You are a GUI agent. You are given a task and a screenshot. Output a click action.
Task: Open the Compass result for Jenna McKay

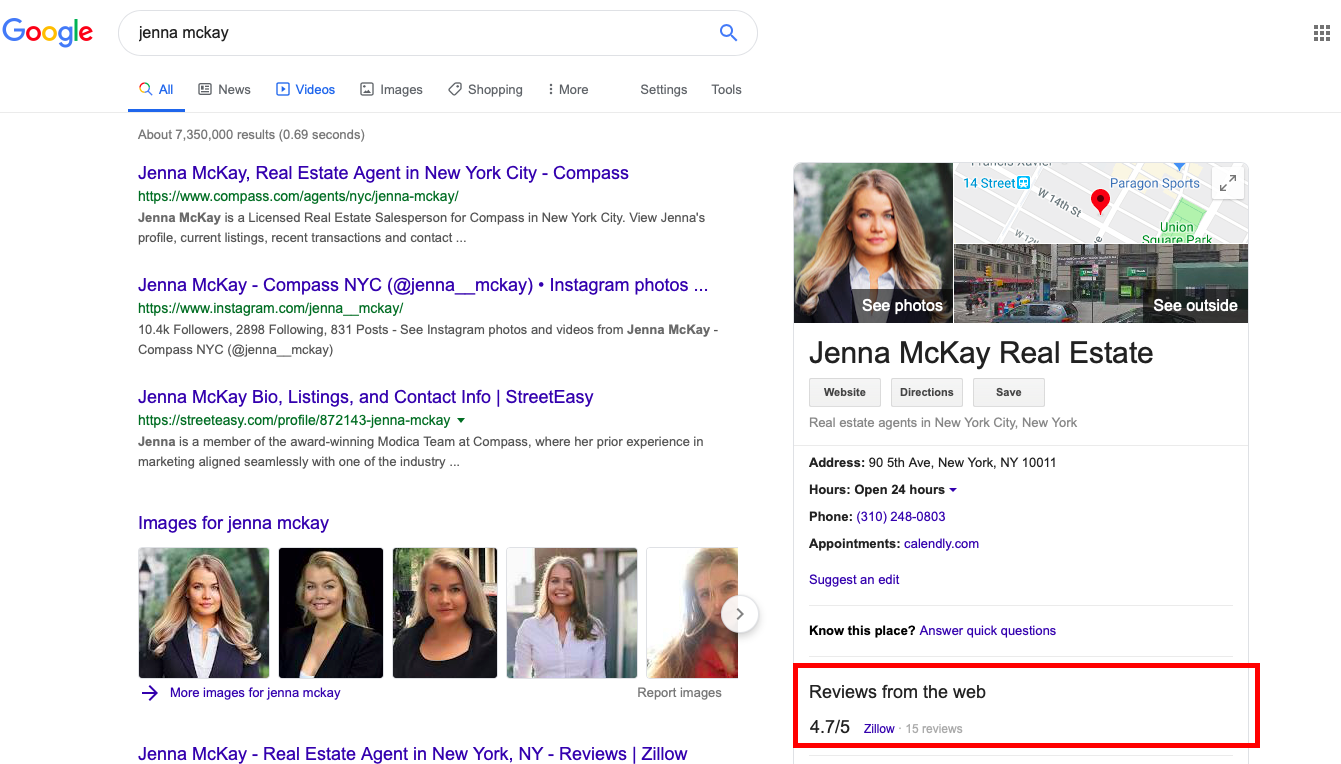pyautogui.click(x=383, y=173)
